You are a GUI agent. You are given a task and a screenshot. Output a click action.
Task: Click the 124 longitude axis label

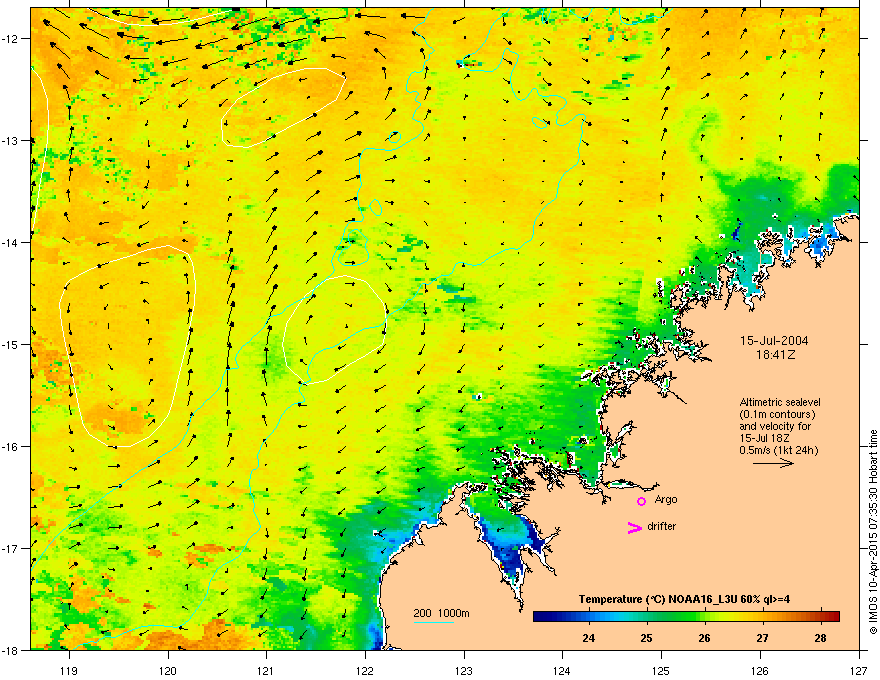click(562, 671)
